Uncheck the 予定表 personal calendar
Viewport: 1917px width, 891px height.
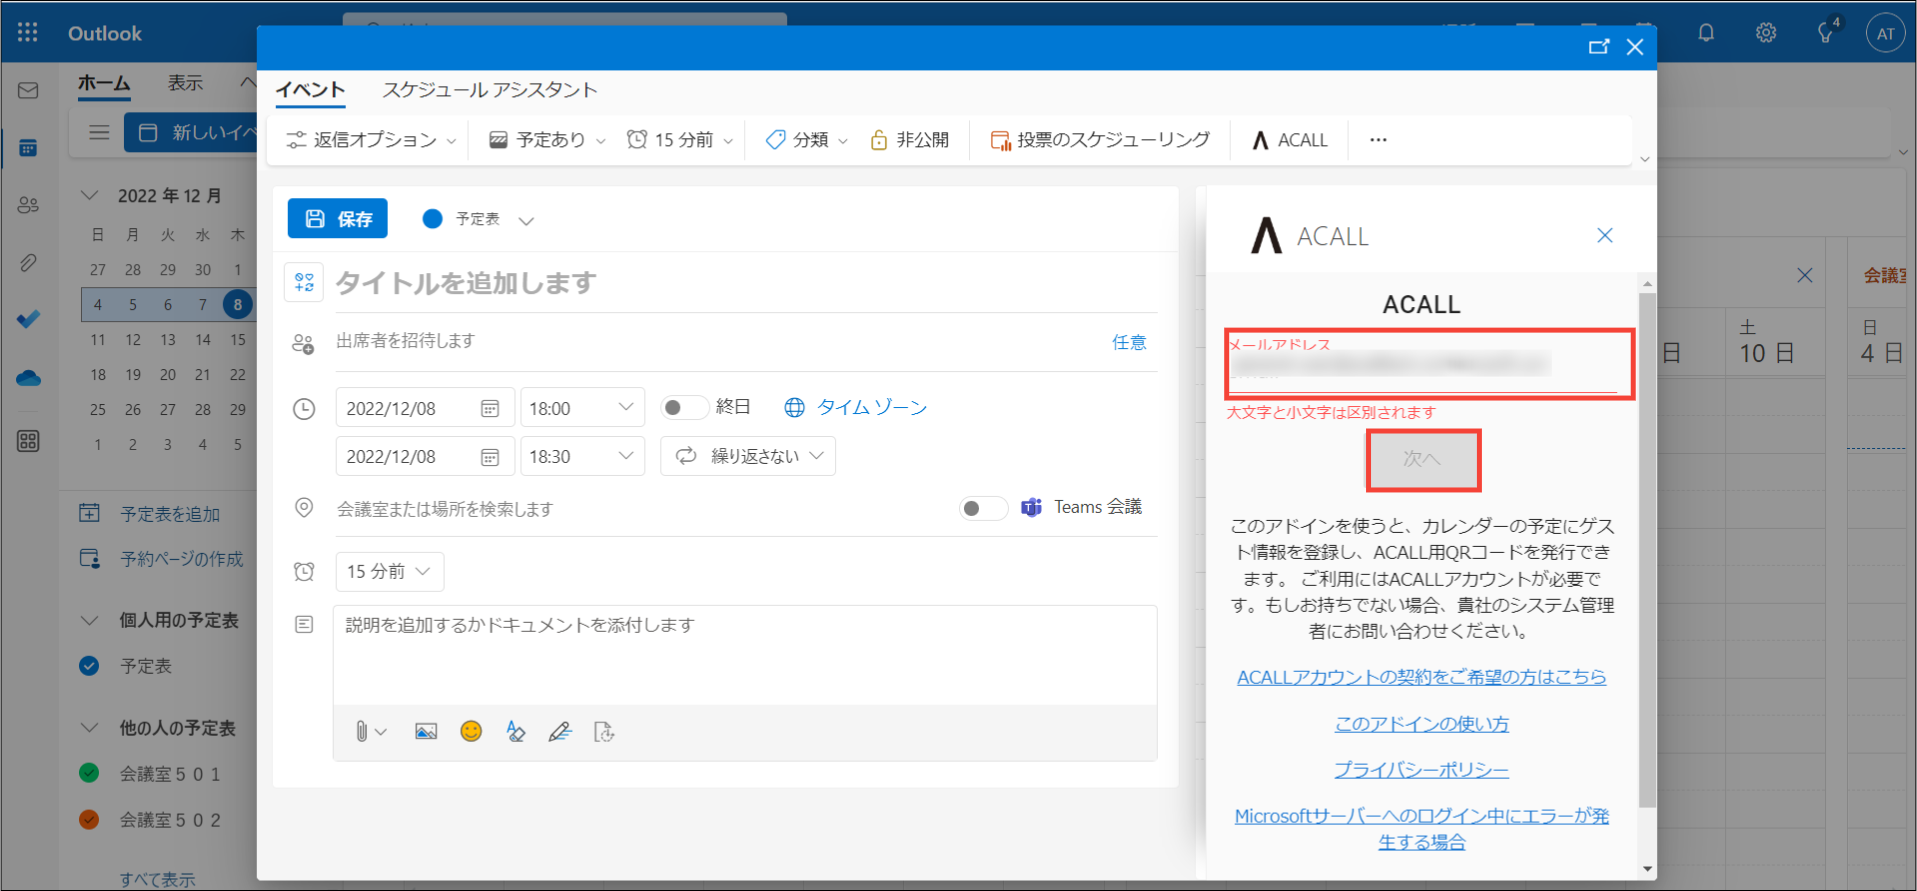[89, 666]
